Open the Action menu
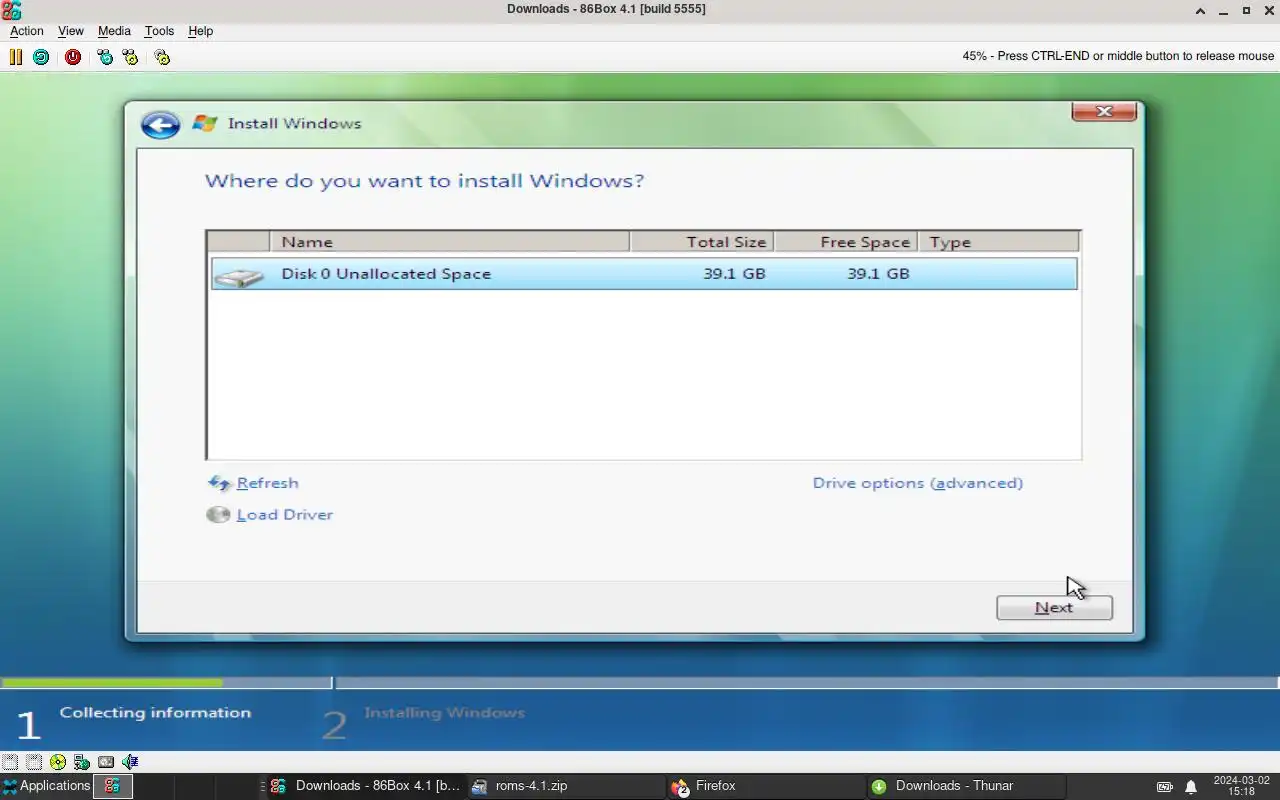Viewport: 1280px width, 800px height. pyautogui.click(x=27, y=31)
